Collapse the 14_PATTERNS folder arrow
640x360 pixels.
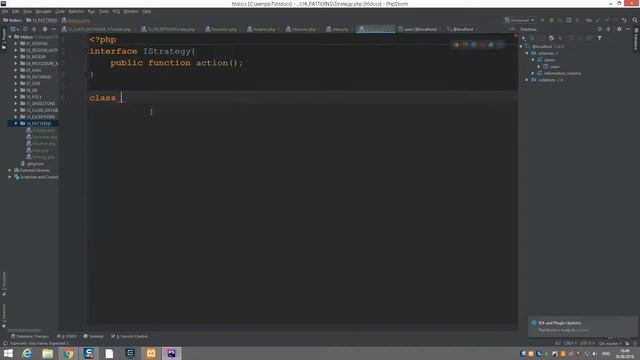click(x=16, y=123)
